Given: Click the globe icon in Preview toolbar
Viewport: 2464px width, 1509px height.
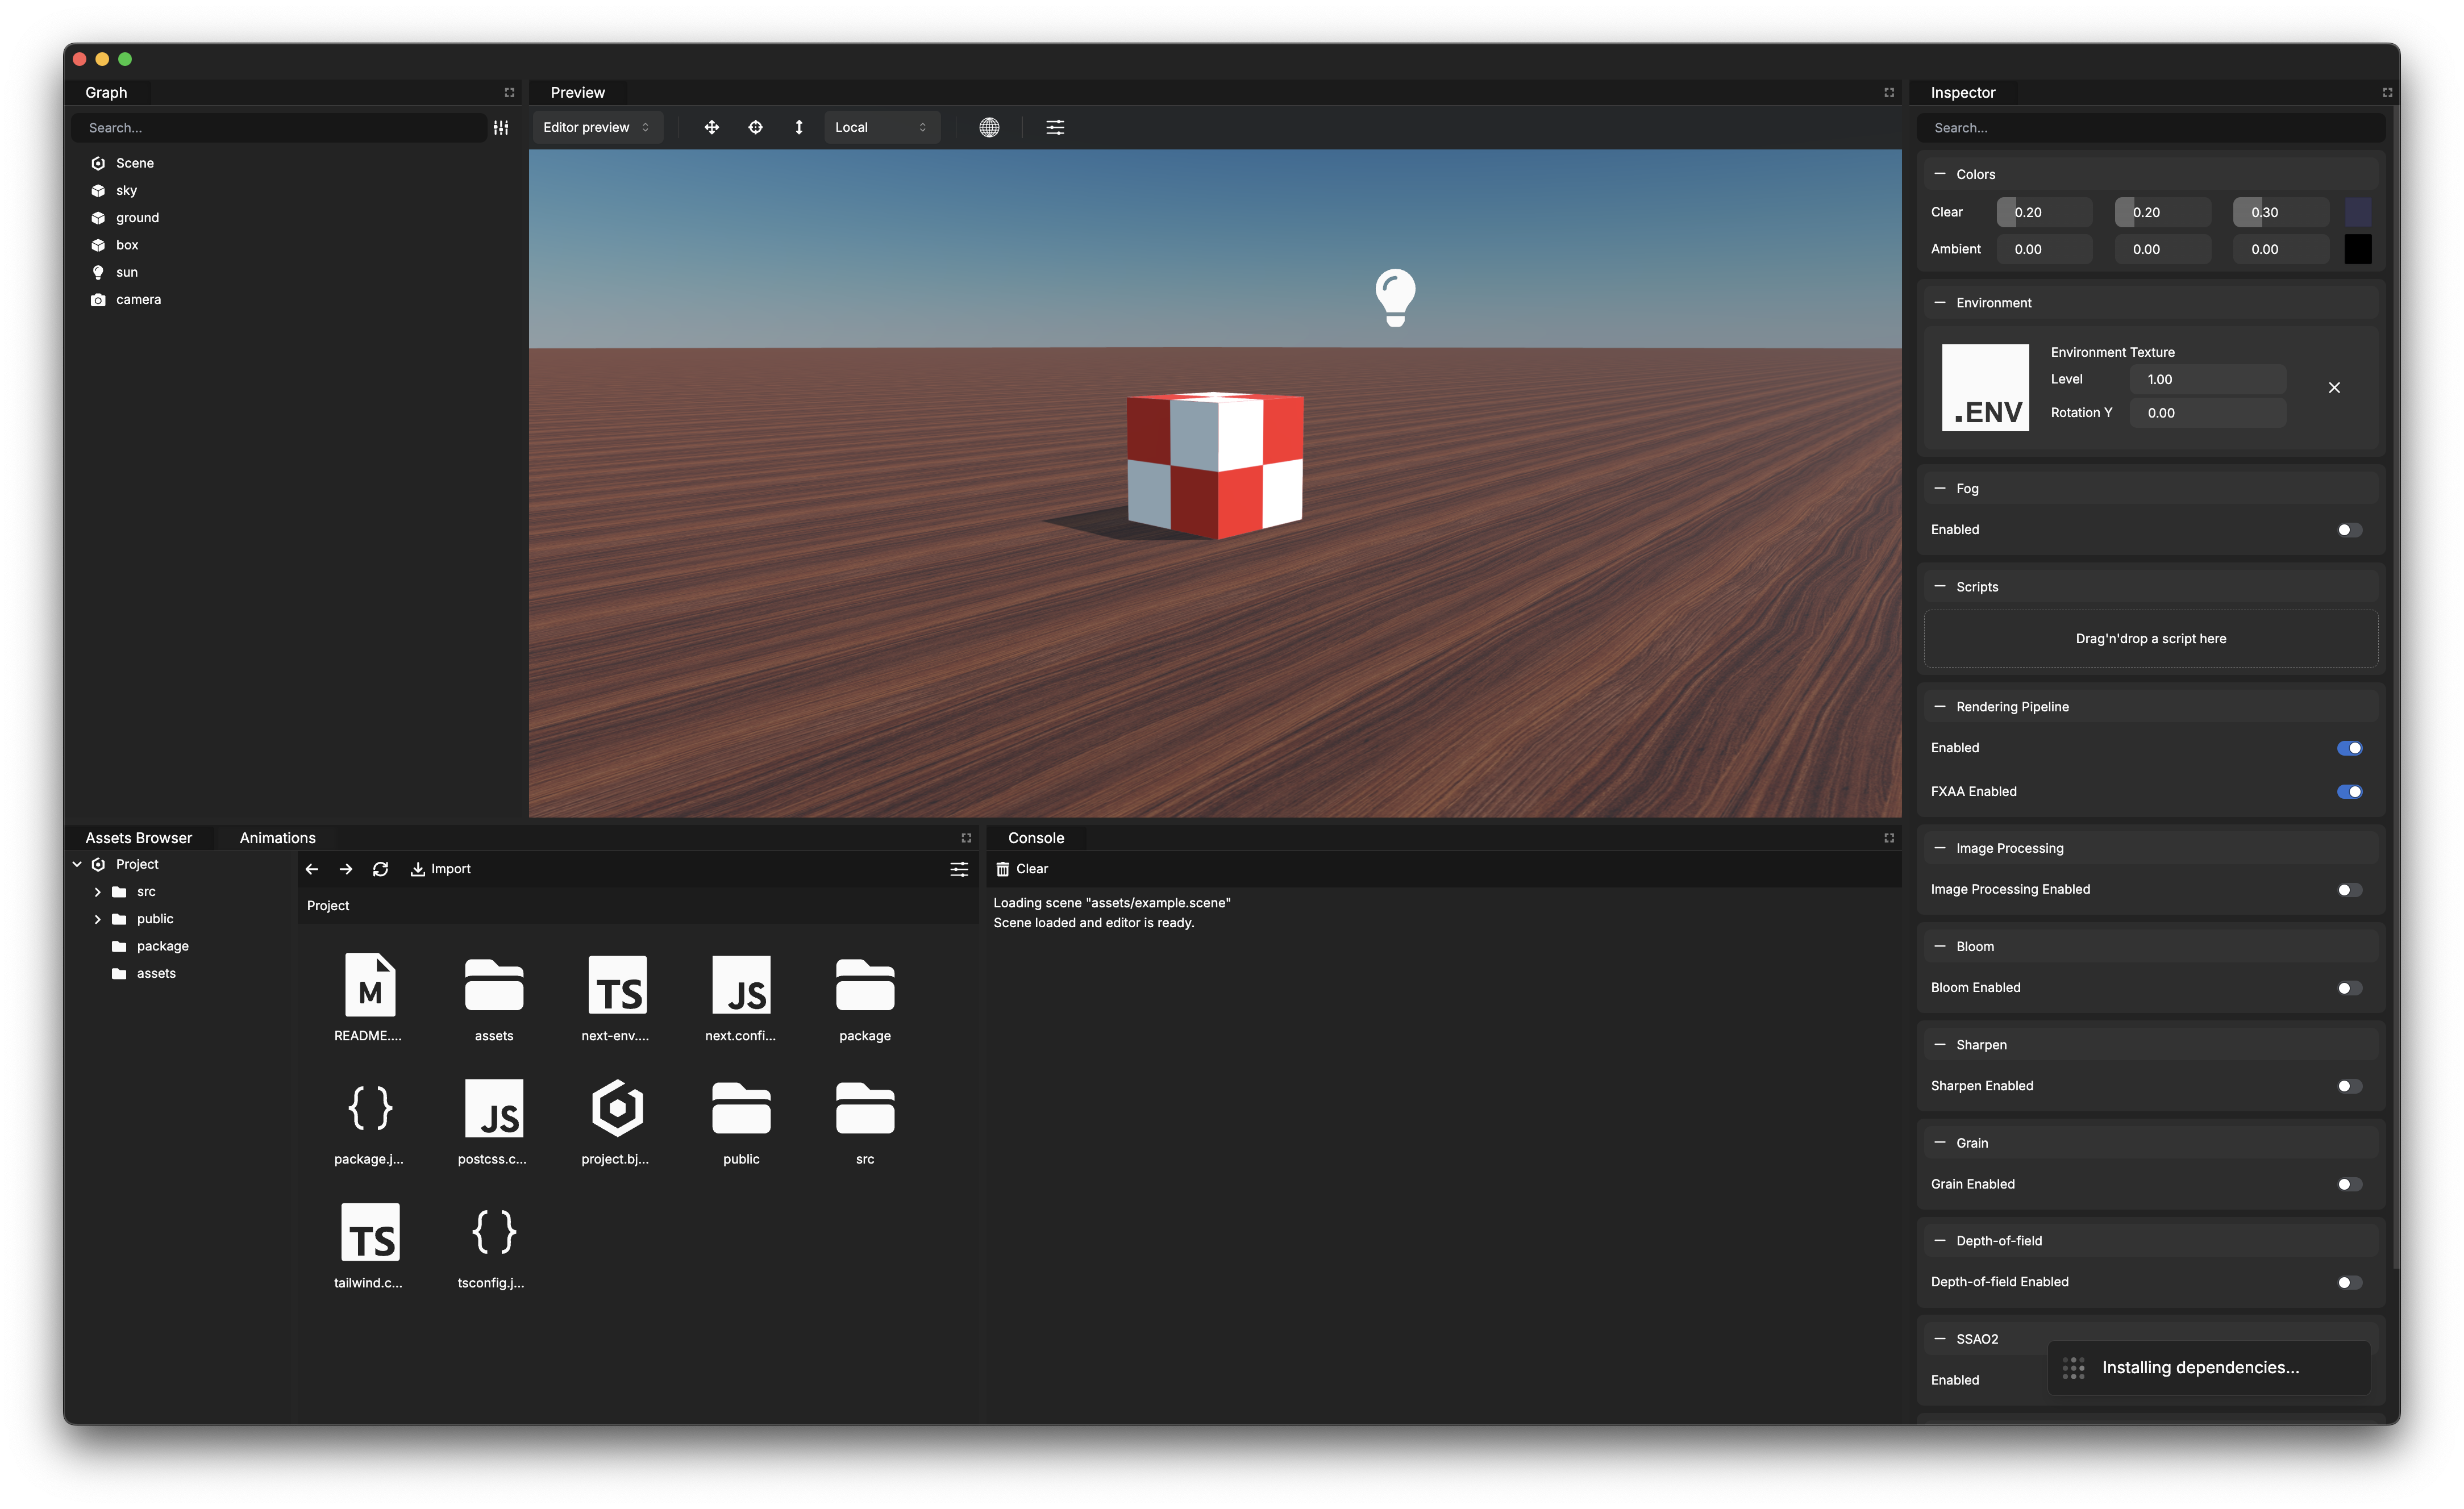Looking at the screenshot, I should point(988,127).
